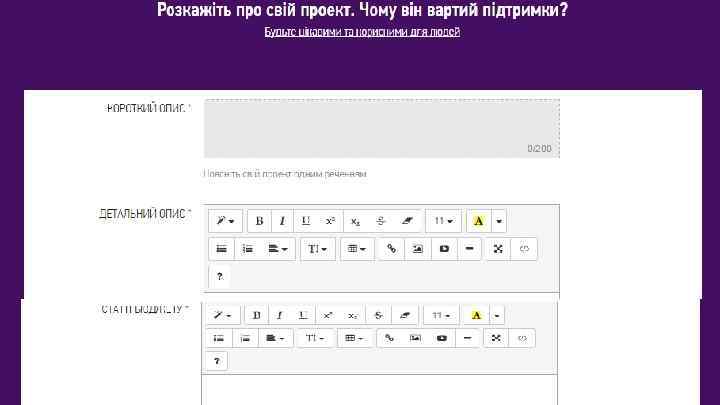Image resolution: width=720 pixels, height=405 pixels.
Task: Open paragraph alignment dropdown in Статті бюджету editor
Action: click(x=276, y=338)
